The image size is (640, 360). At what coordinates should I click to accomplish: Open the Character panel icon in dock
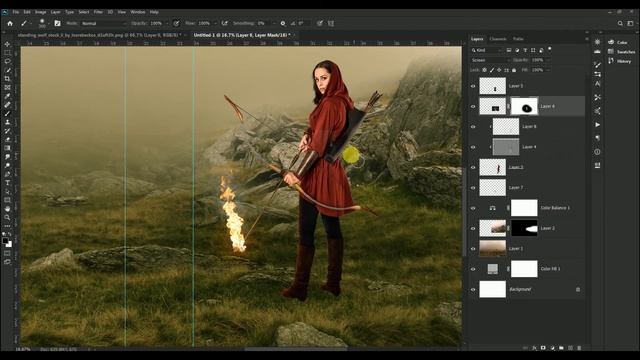click(x=598, y=84)
